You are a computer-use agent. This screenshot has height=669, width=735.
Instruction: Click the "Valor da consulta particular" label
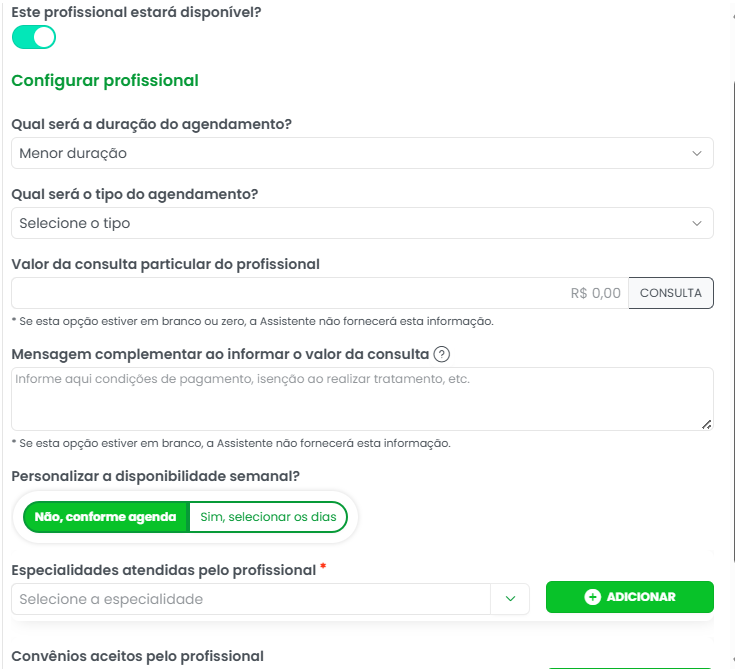(x=165, y=264)
